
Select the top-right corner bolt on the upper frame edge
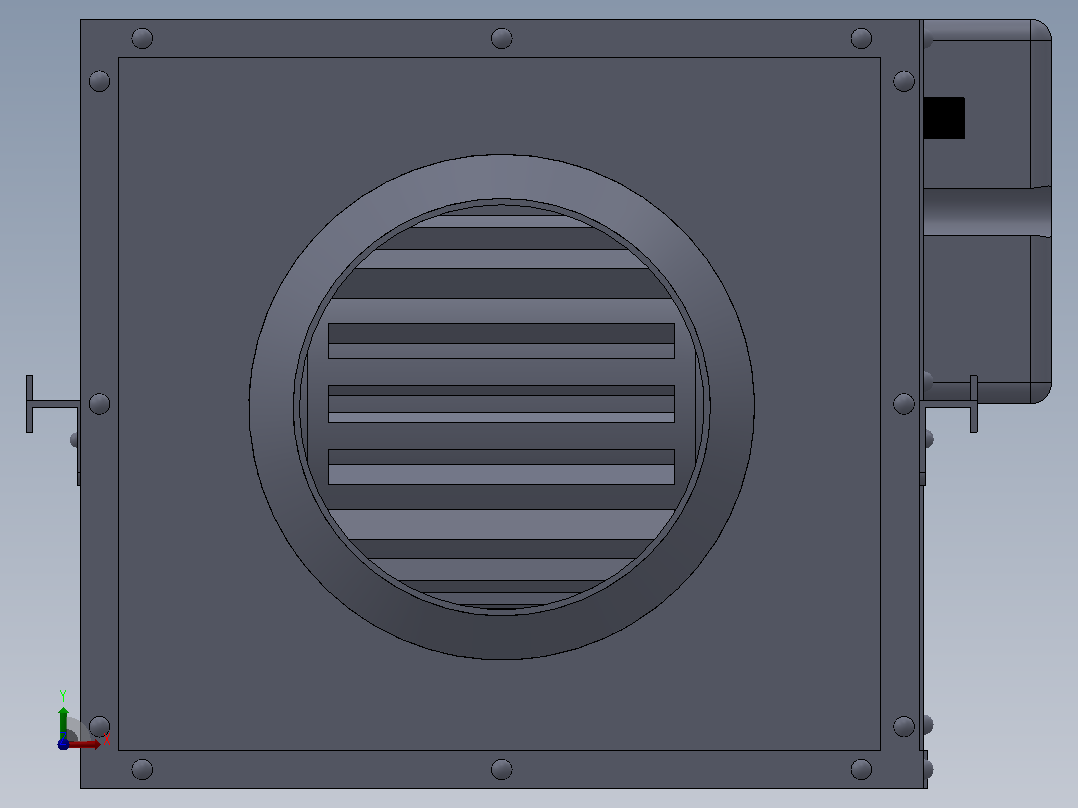click(861, 39)
